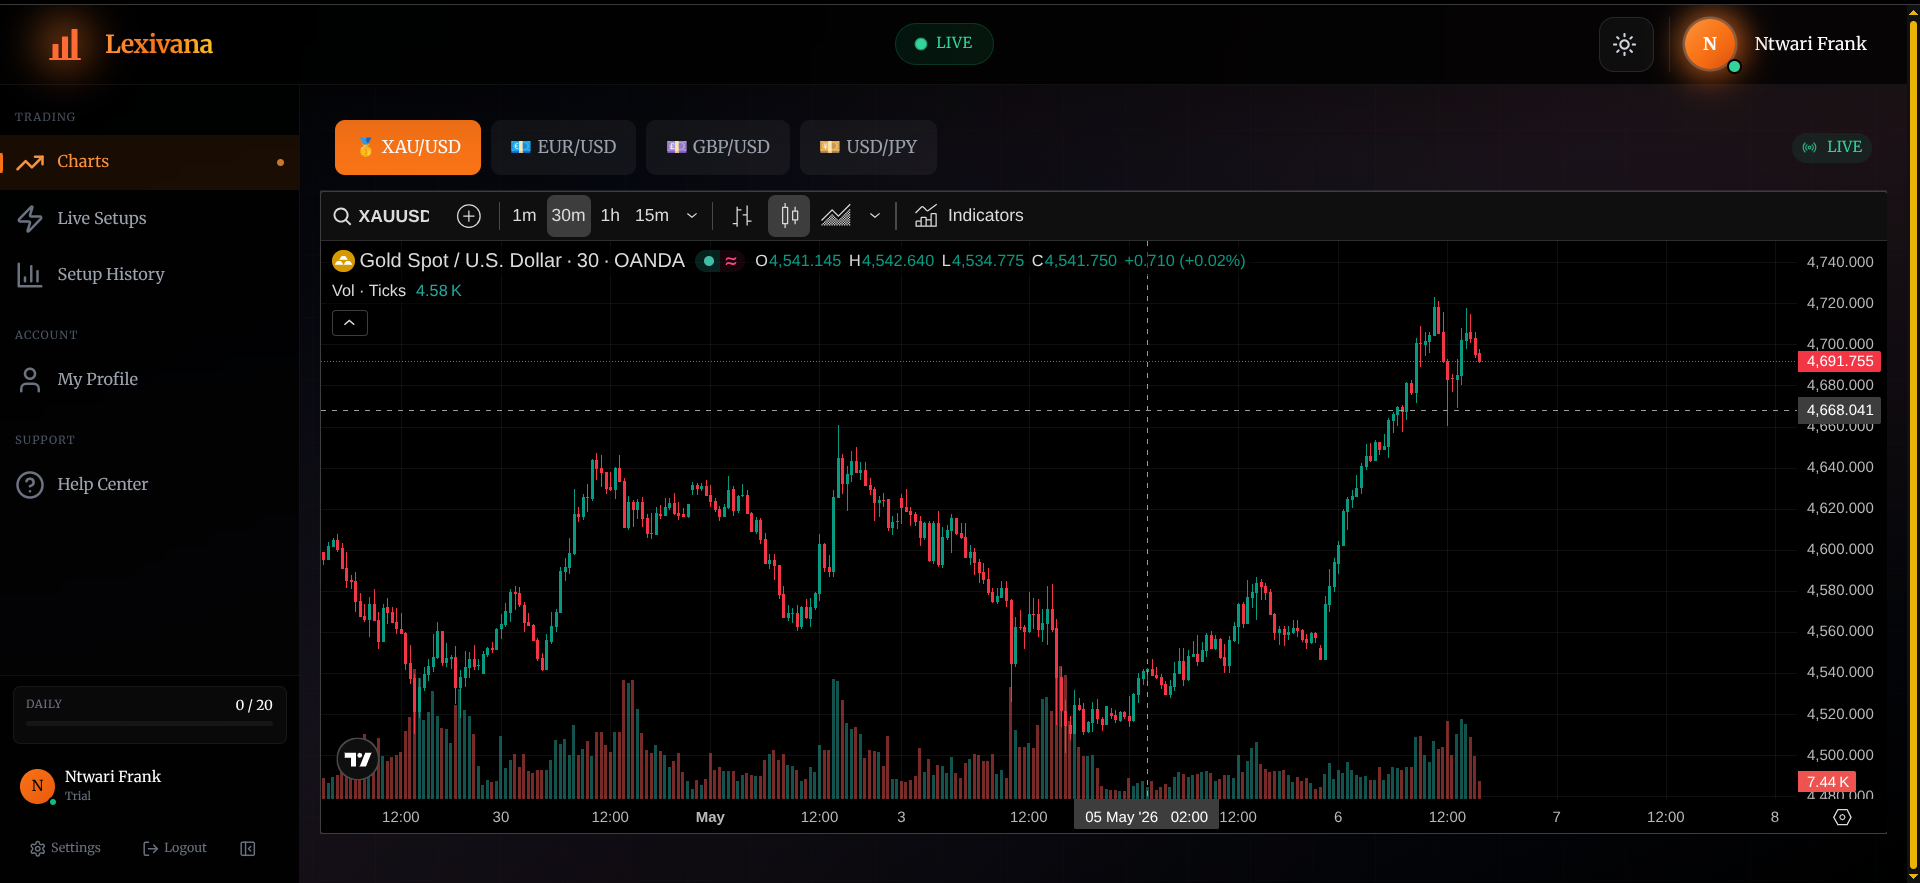Screen dimensions: 1920x883
Task: Click the data delay wave symbol icon
Action: 731,261
